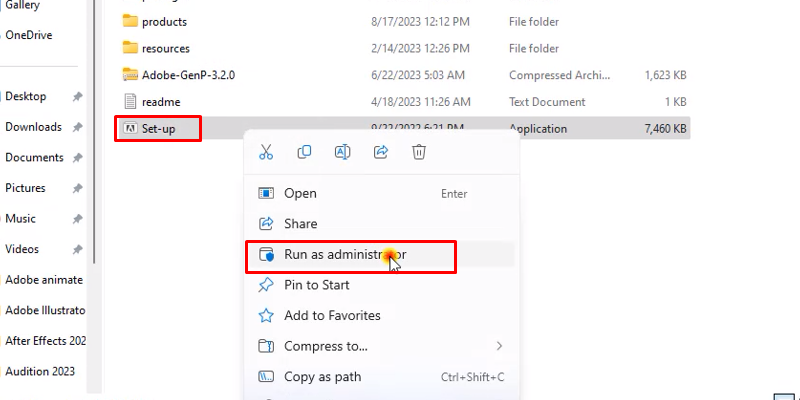
Task: Click the resources folder icon
Action: (x=131, y=48)
